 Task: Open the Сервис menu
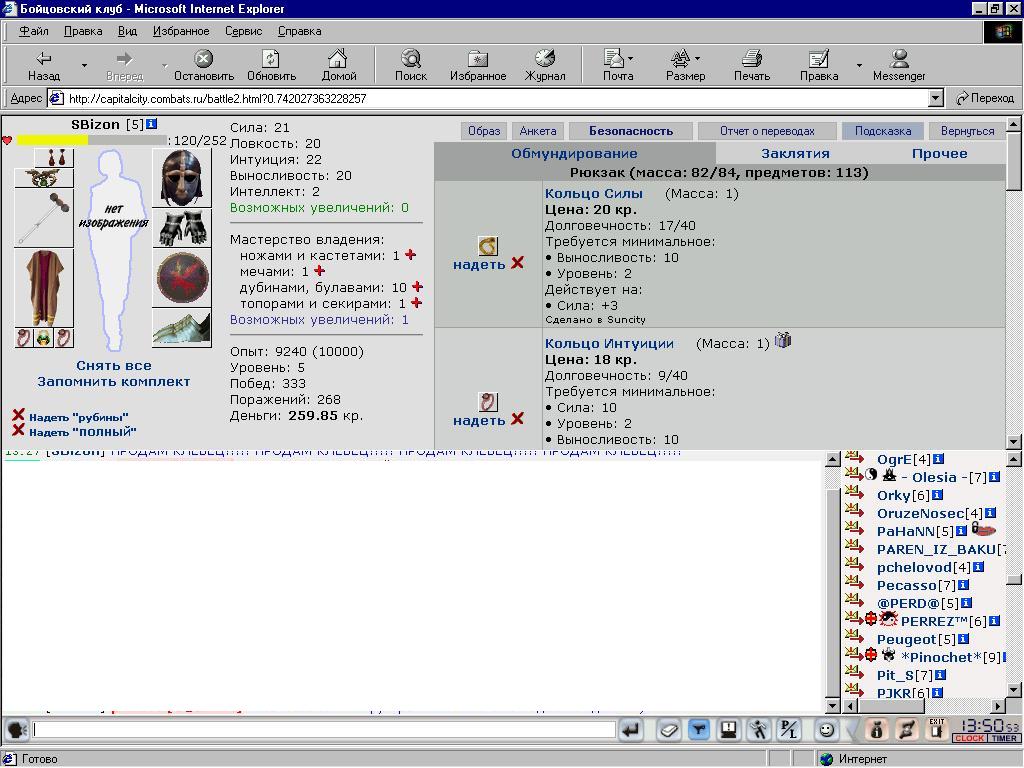[244, 31]
